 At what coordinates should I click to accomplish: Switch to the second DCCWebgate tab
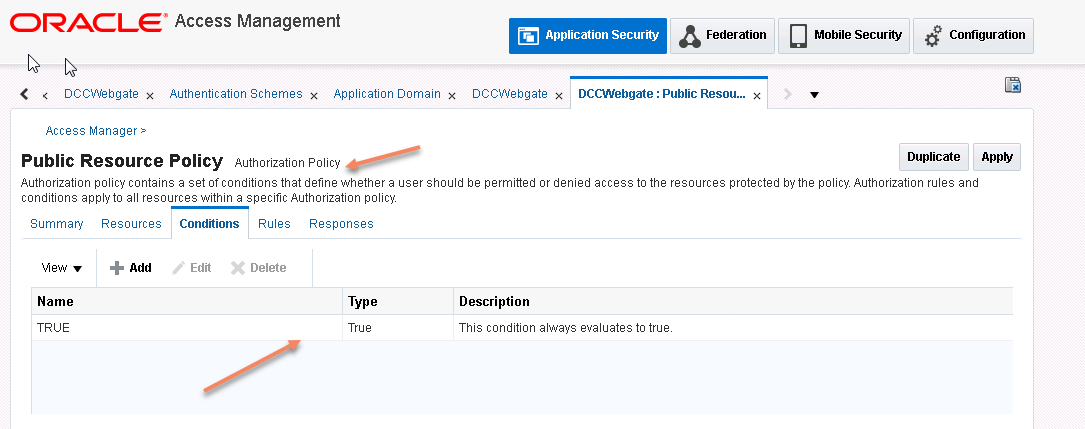(x=510, y=93)
